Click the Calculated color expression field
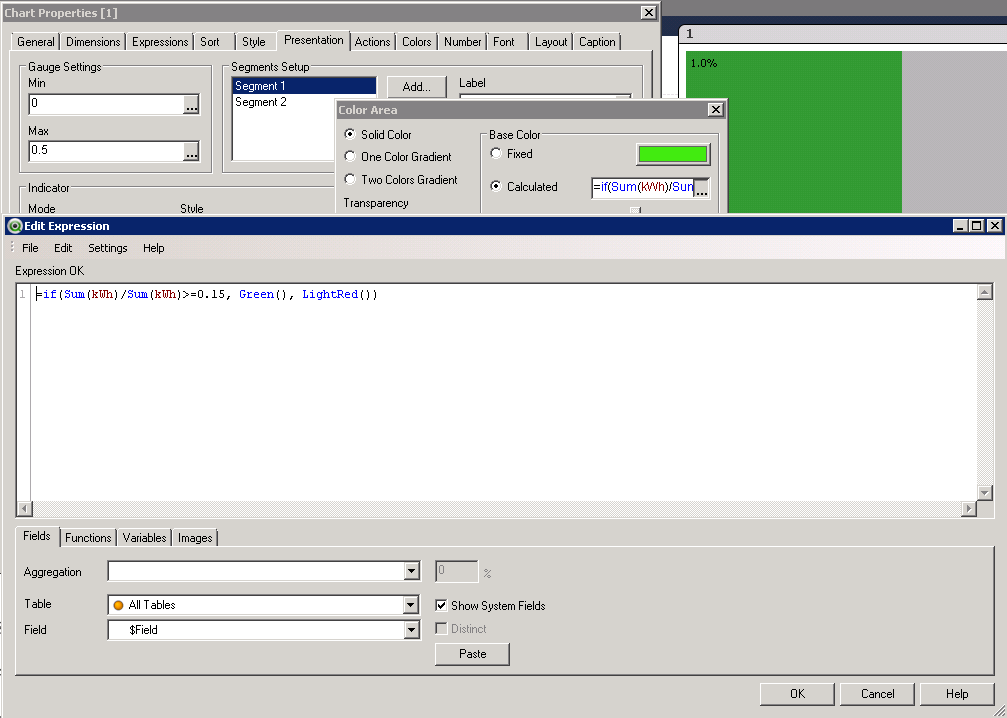Image resolution: width=1007 pixels, height=718 pixels. (x=643, y=188)
